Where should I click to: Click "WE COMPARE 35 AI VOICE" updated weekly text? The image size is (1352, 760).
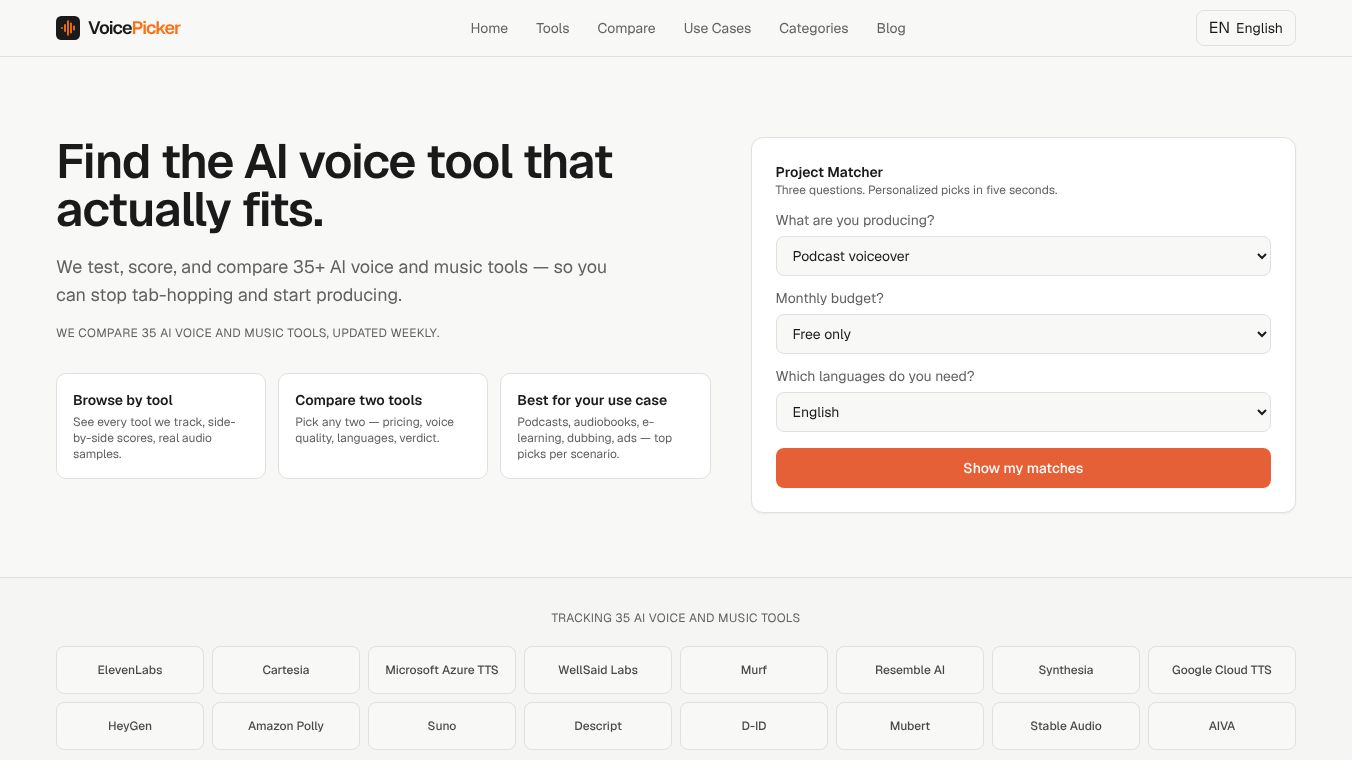coord(248,333)
